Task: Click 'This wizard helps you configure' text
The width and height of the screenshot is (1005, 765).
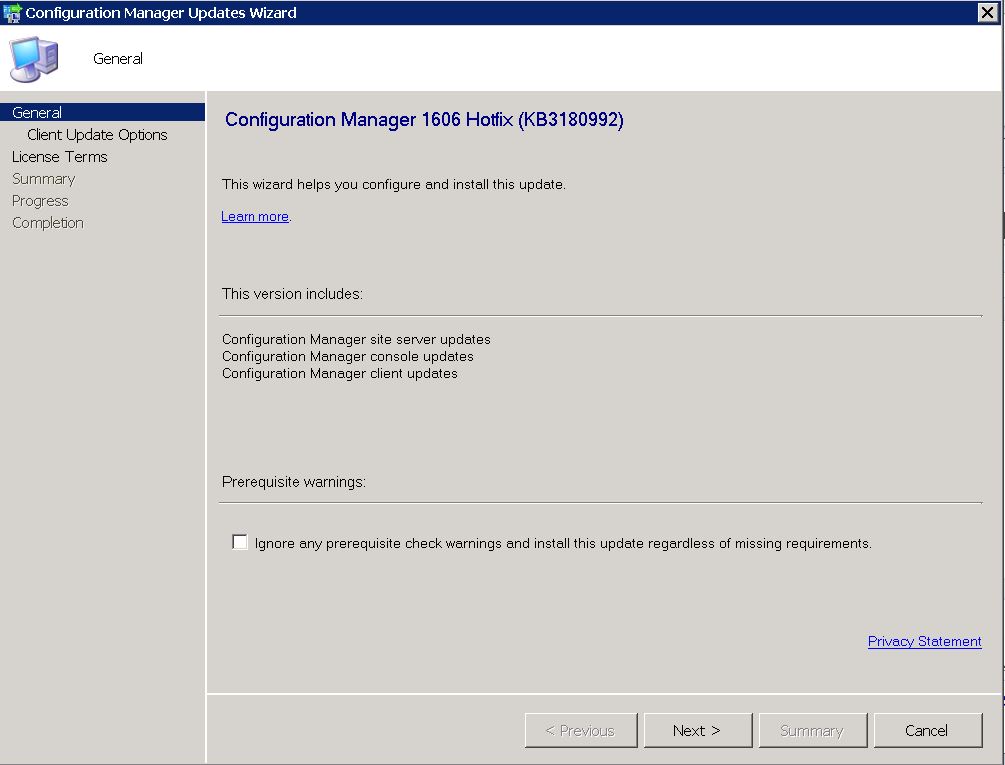Action: tap(394, 185)
